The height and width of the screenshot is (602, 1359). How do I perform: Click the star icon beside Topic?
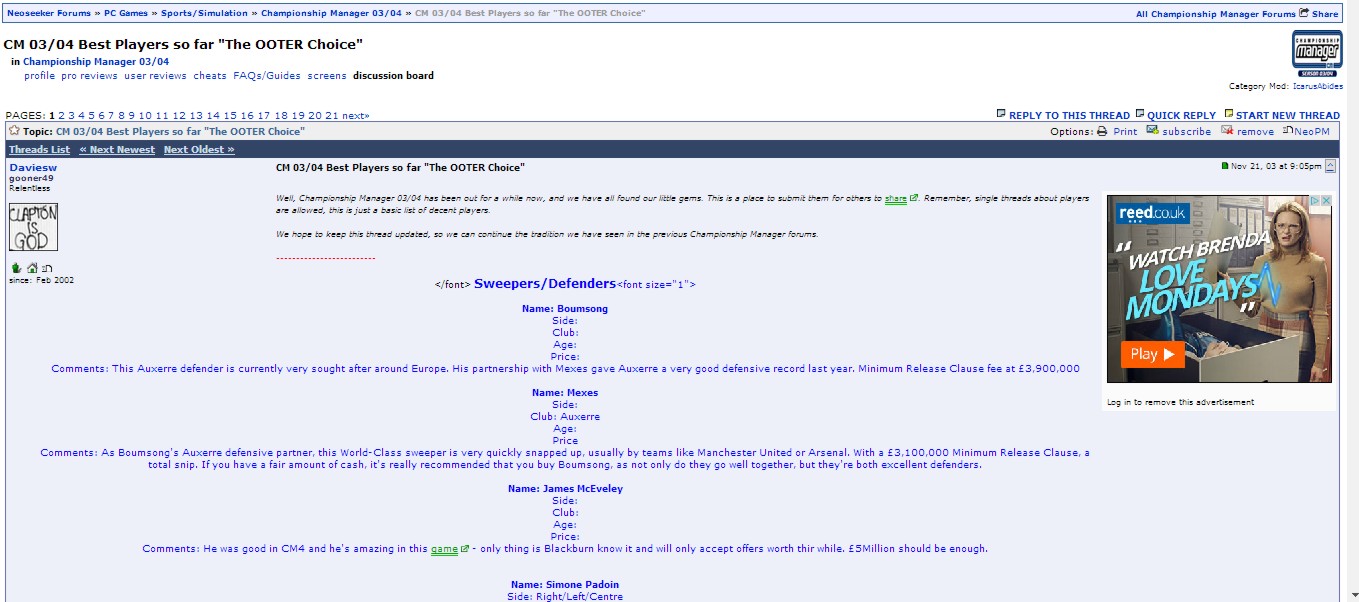[x=14, y=131]
